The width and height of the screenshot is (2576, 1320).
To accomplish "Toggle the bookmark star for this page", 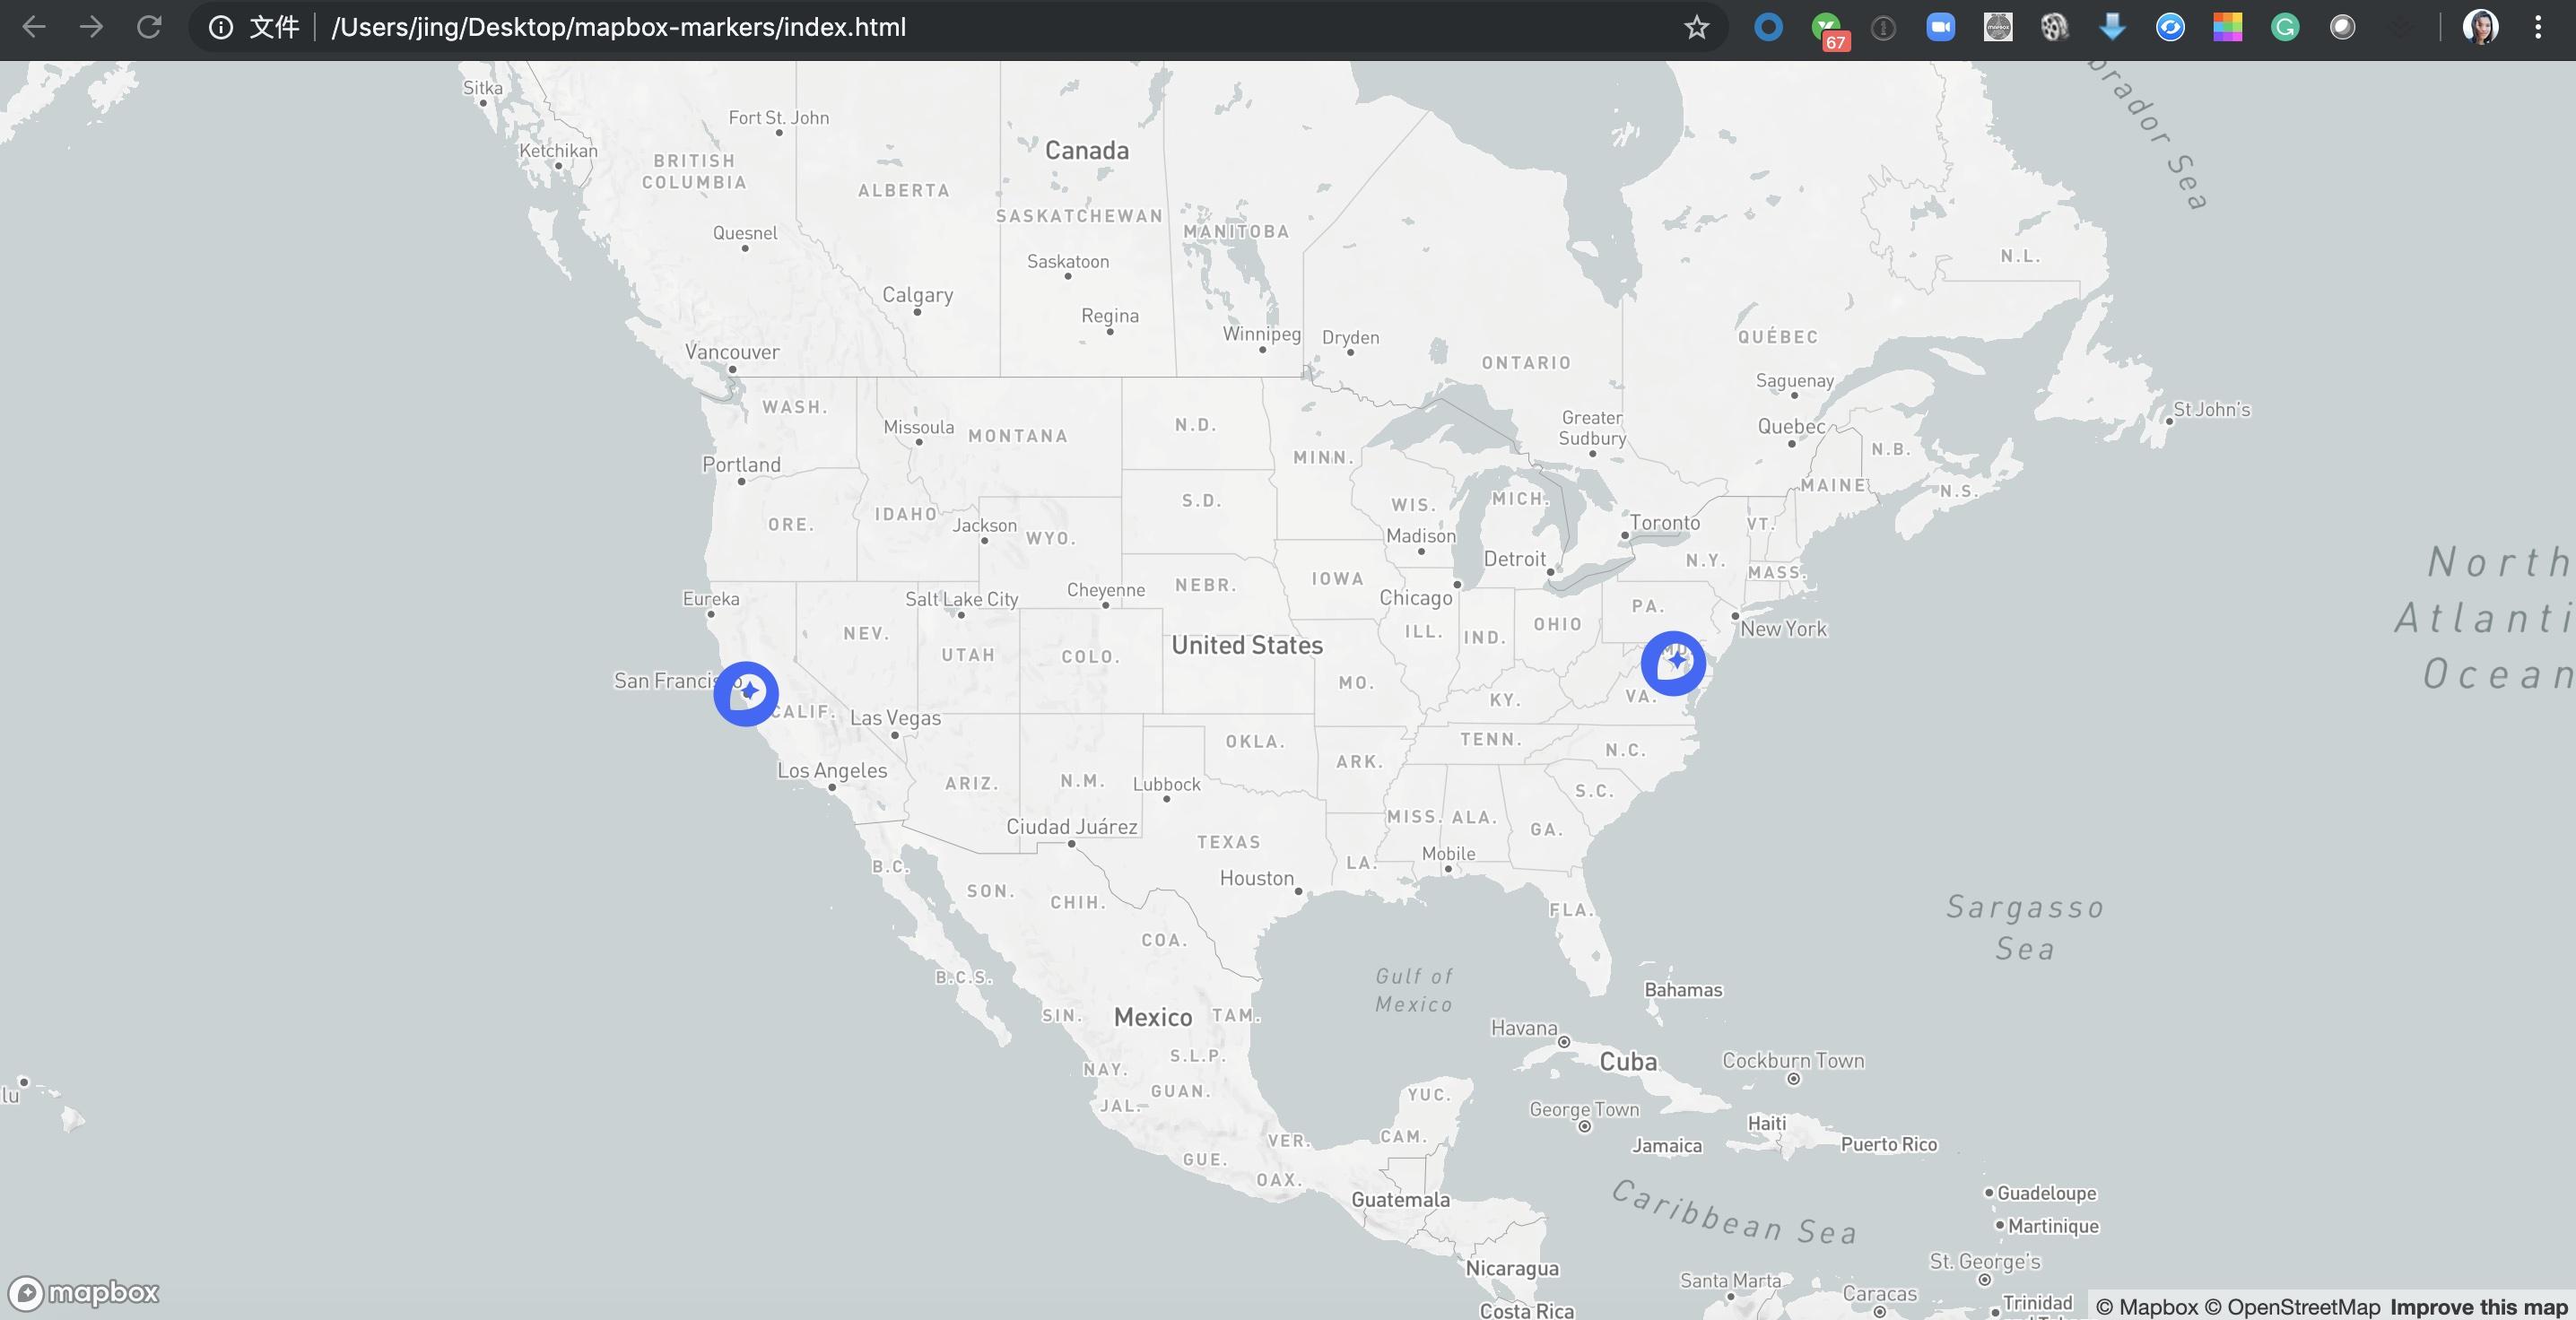I will pos(1696,27).
